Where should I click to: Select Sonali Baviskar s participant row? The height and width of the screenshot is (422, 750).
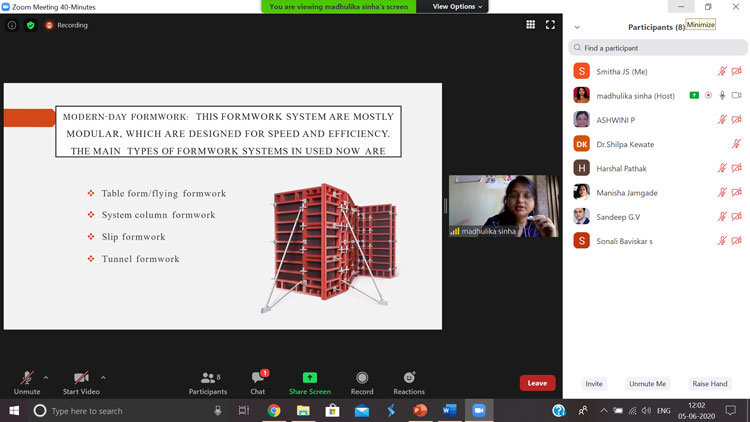tap(657, 241)
